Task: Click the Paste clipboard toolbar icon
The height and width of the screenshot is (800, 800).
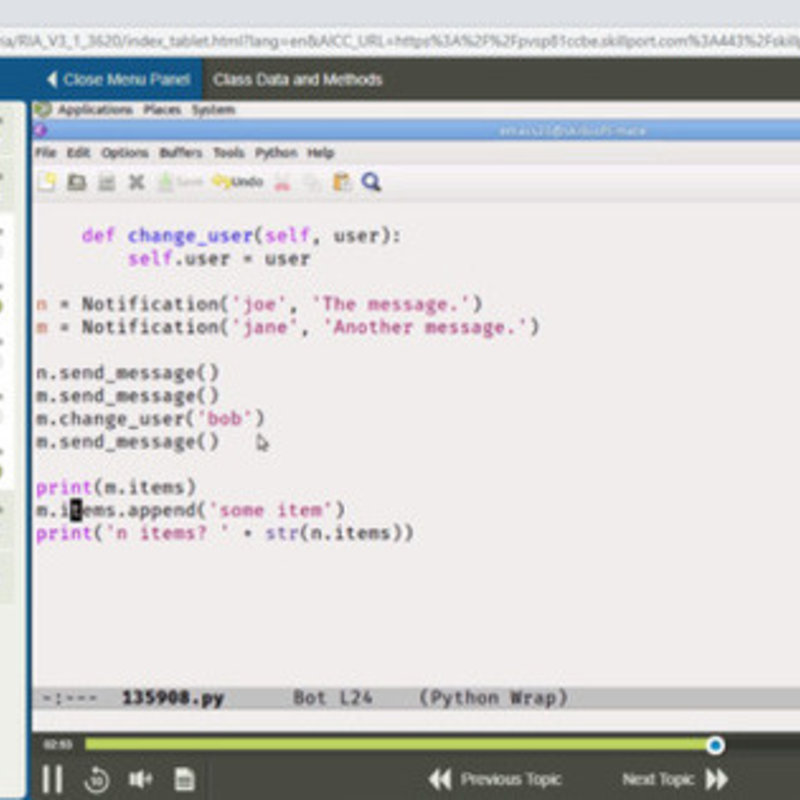Action: point(342,182)
